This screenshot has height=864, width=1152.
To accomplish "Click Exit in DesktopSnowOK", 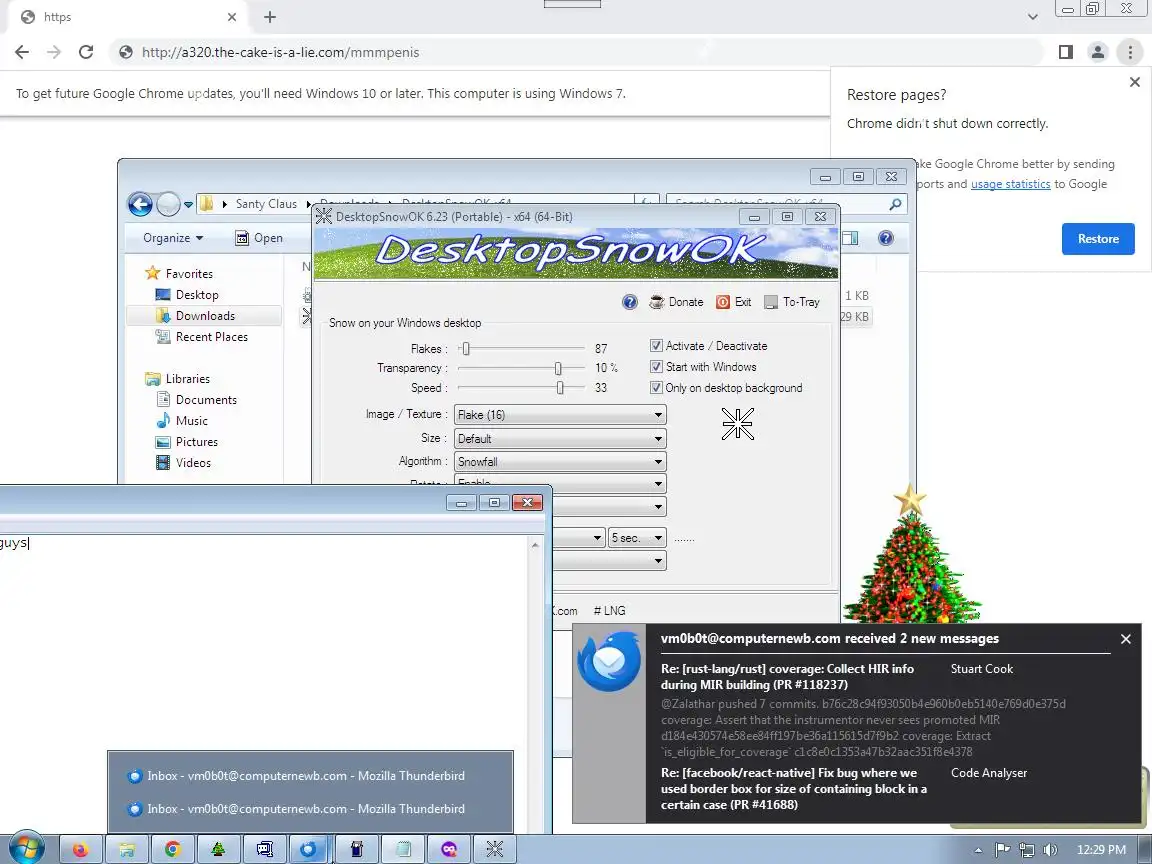I will (x=733, y=302).
